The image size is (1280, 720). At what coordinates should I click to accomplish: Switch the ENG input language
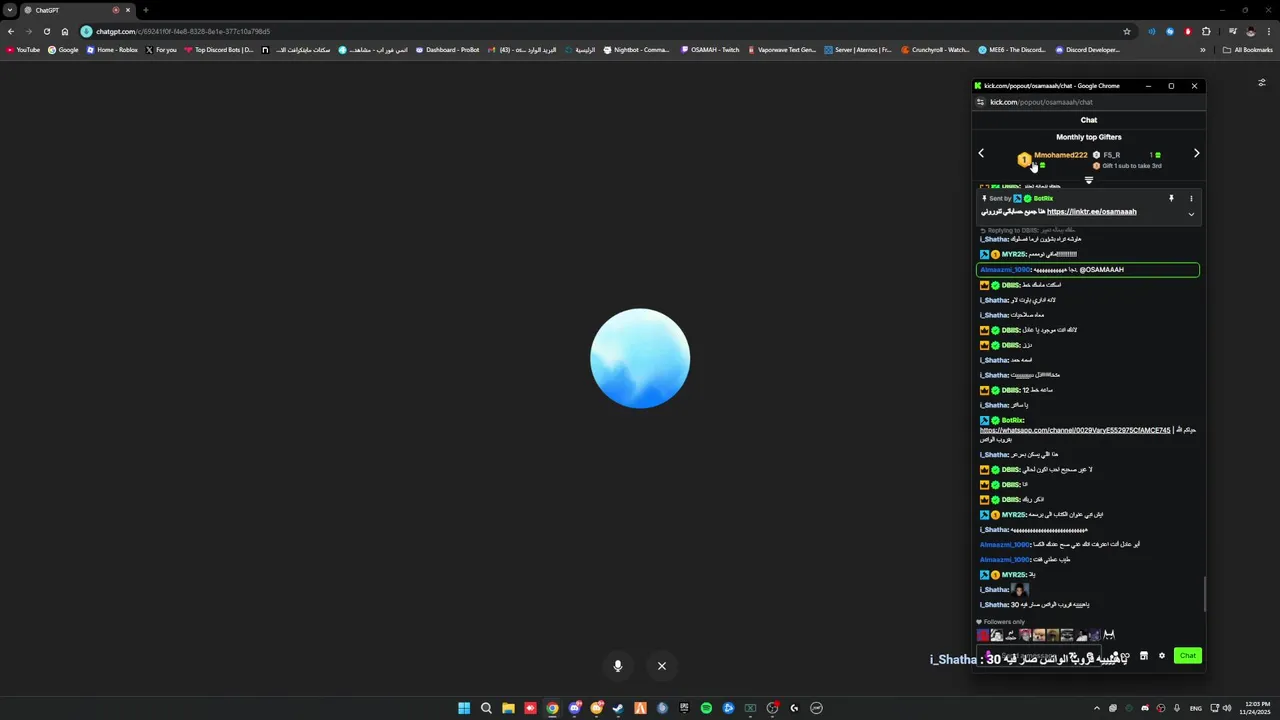[x=1195, y=708]
